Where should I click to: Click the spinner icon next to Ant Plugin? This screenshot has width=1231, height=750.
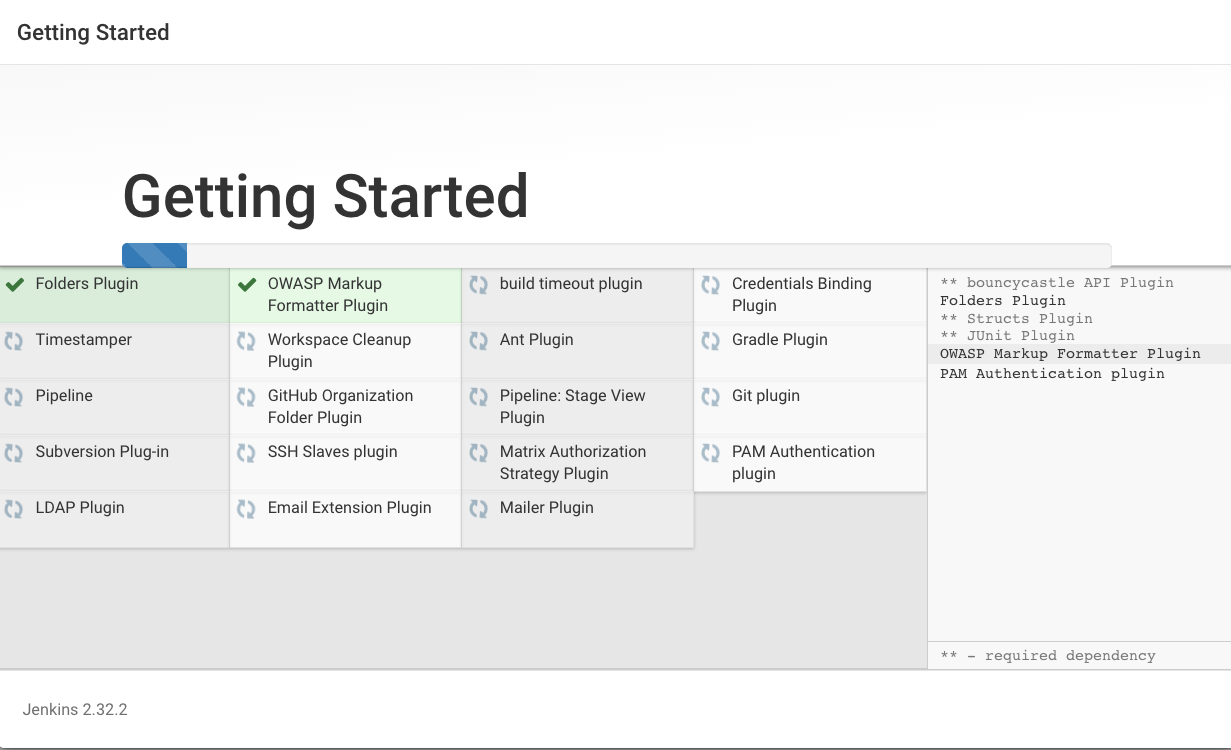[479, 341]
